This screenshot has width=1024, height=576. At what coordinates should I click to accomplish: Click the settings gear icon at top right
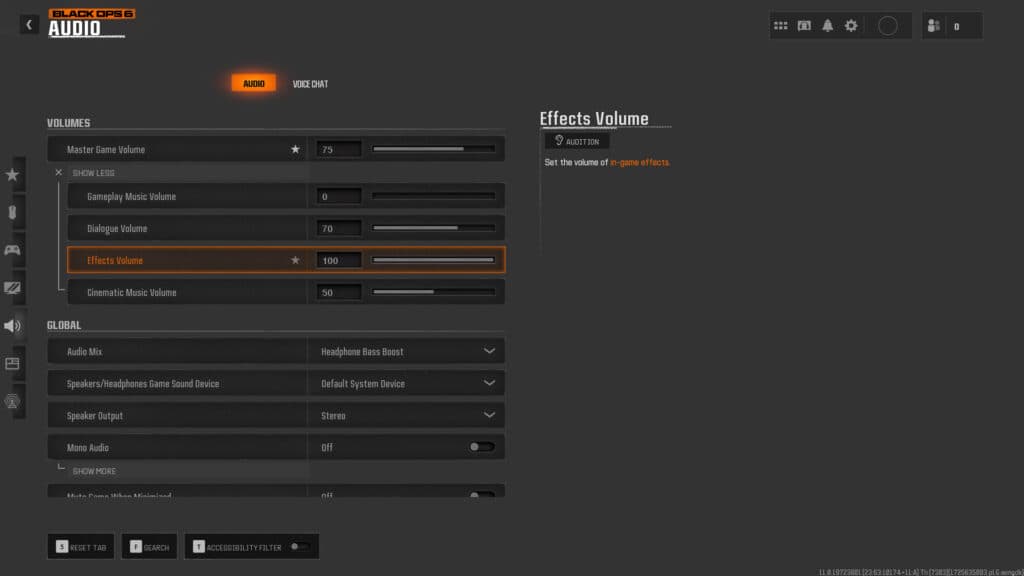pyautogui.click(x=850, y=25)
